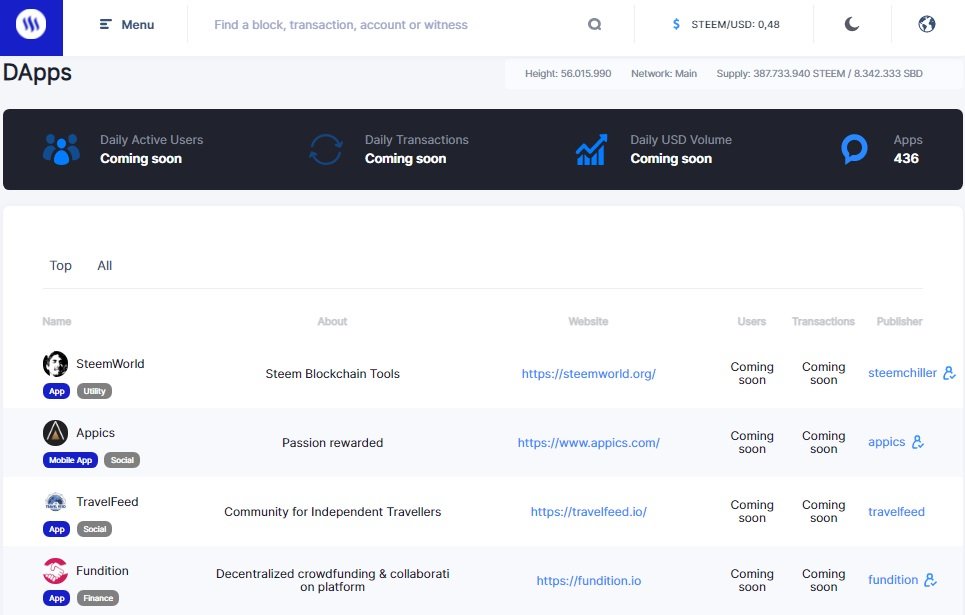The height and width of the screenshot is (615, 965).
Task: Switch to the All tab
Action: point(105,265)
